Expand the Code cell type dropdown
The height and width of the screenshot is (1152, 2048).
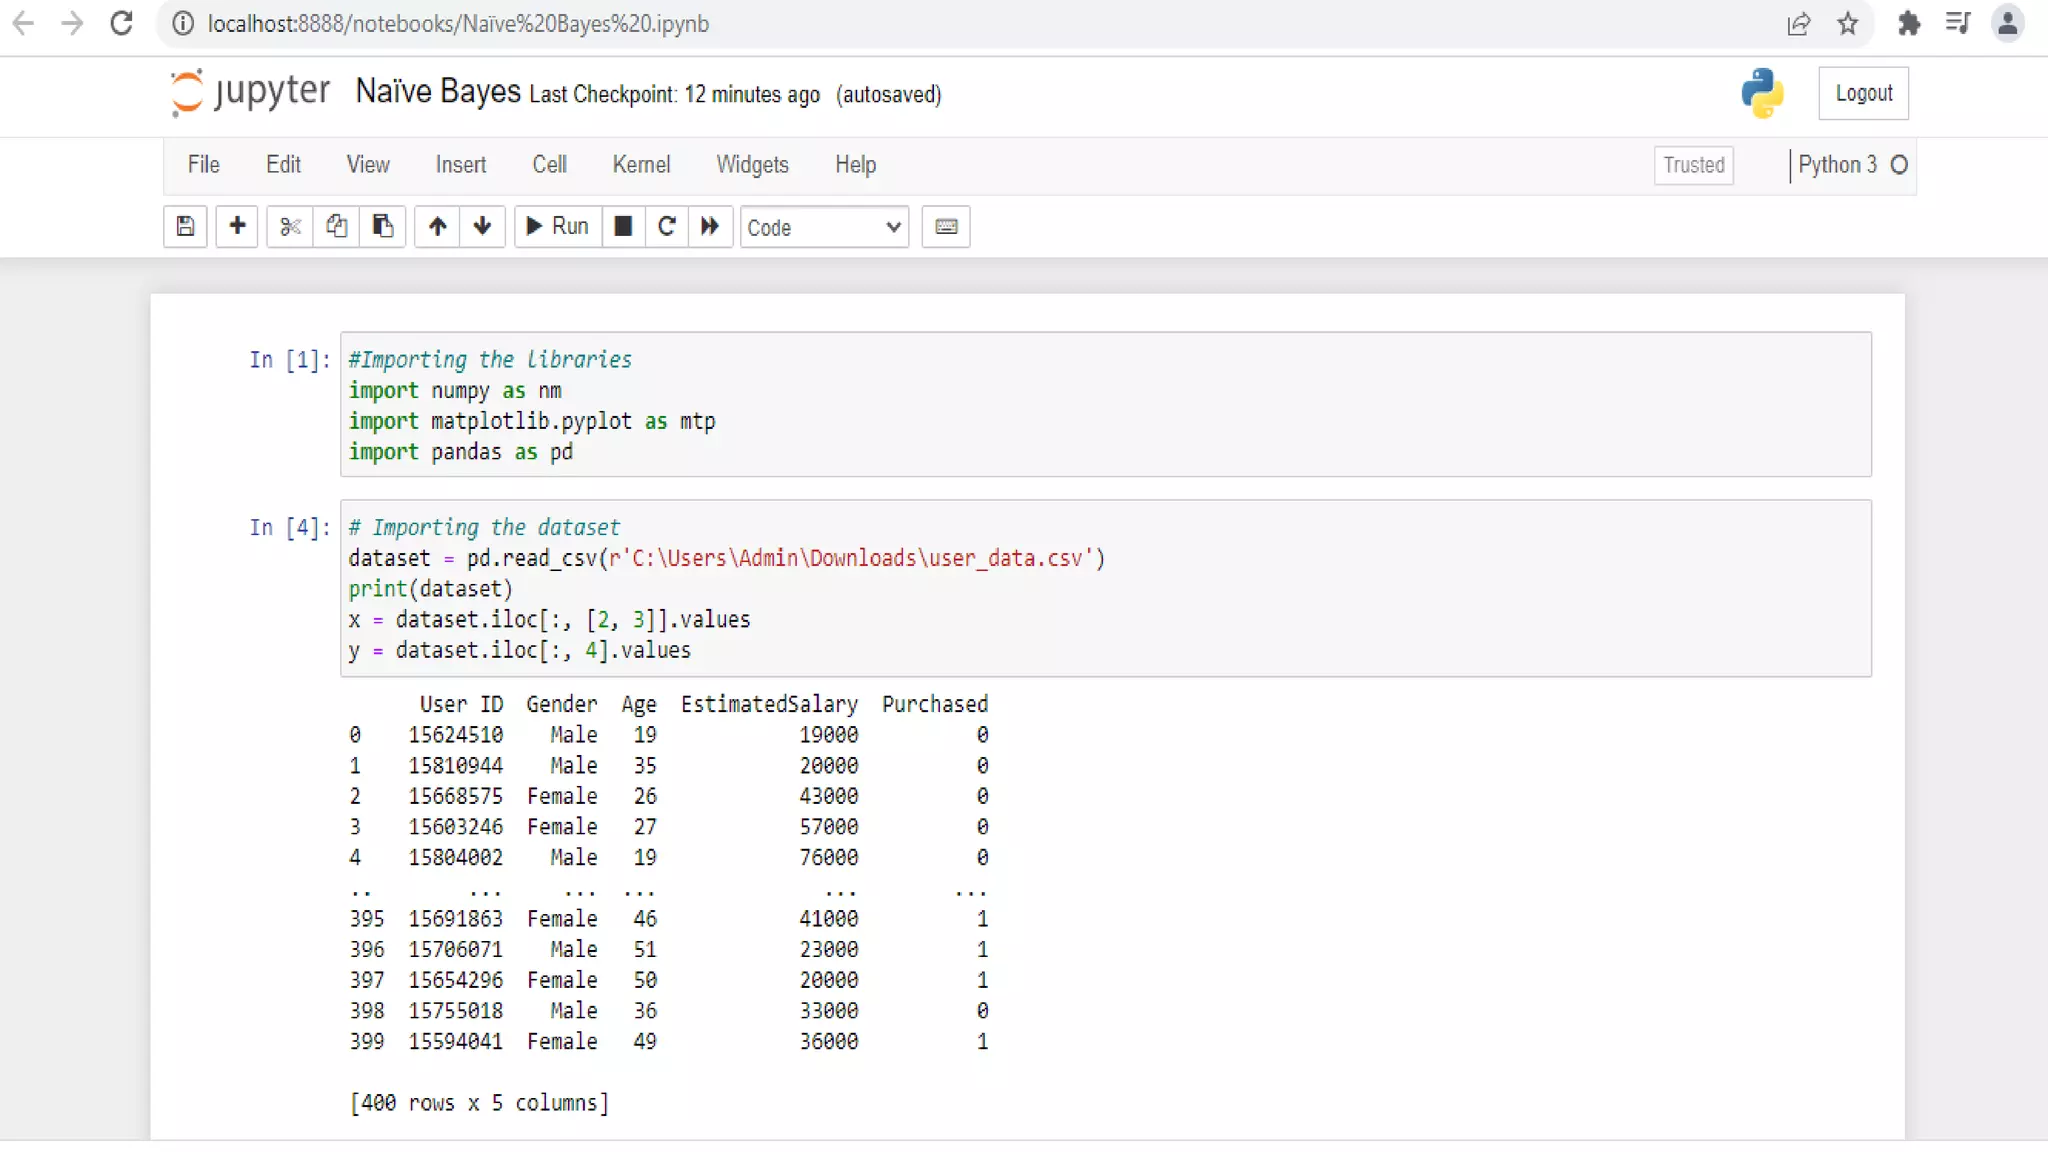824,227
